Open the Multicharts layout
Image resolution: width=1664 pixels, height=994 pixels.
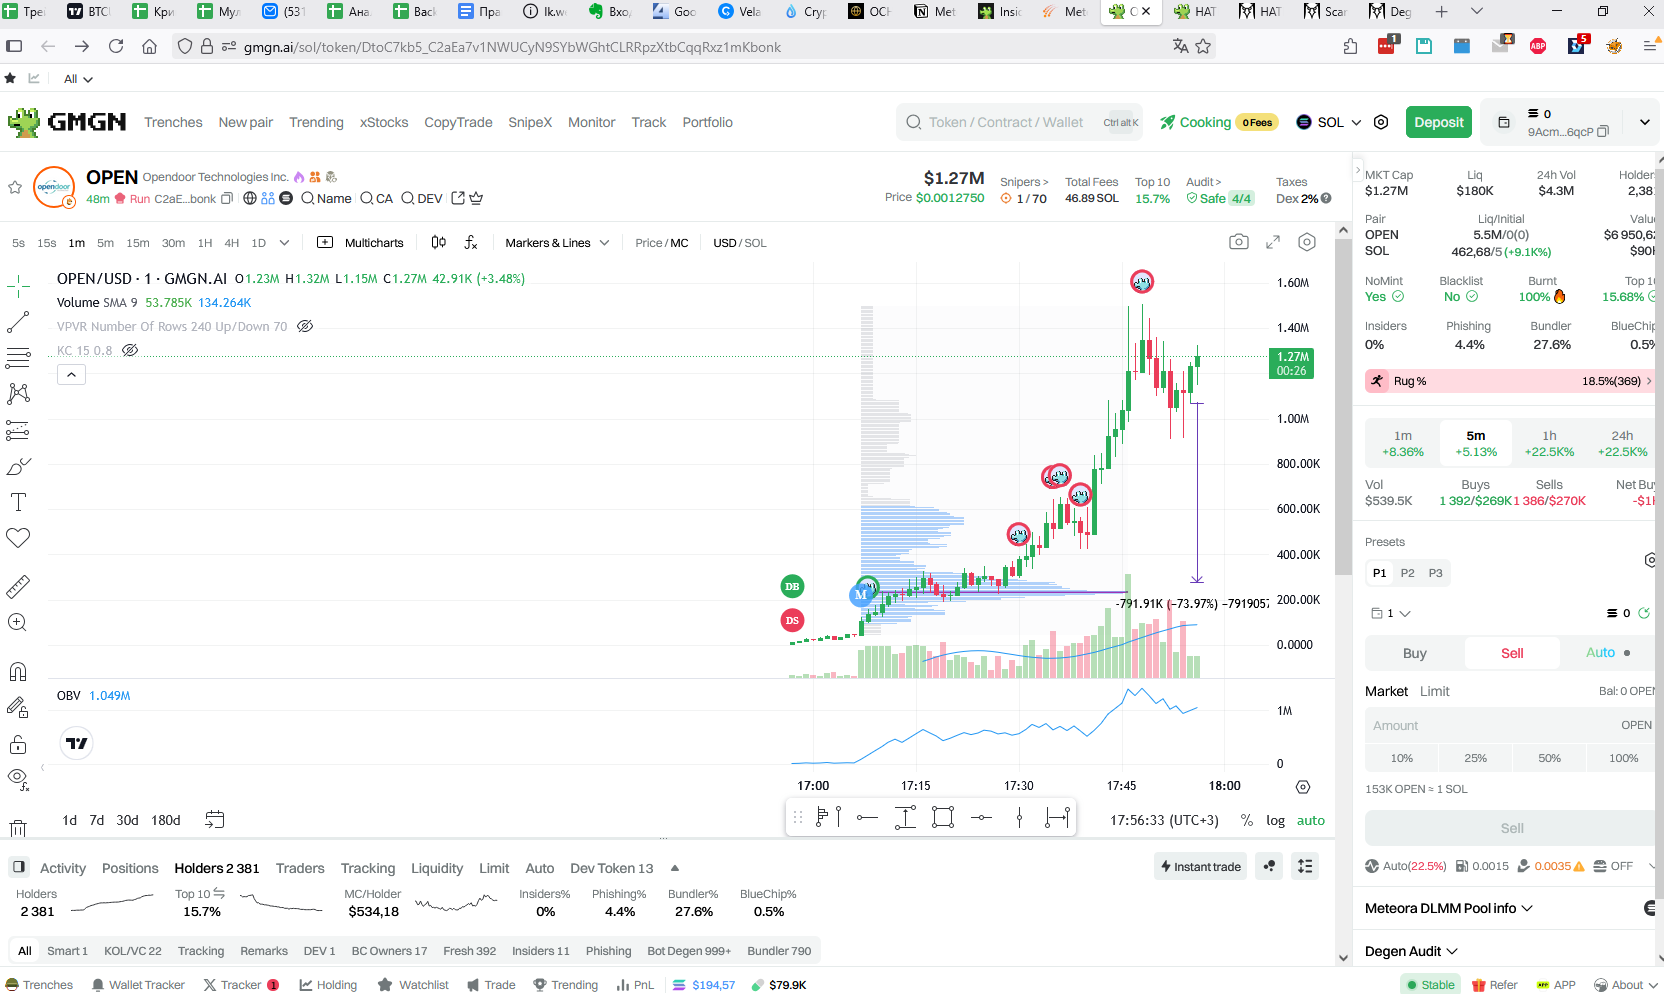(x=361, y=243)
